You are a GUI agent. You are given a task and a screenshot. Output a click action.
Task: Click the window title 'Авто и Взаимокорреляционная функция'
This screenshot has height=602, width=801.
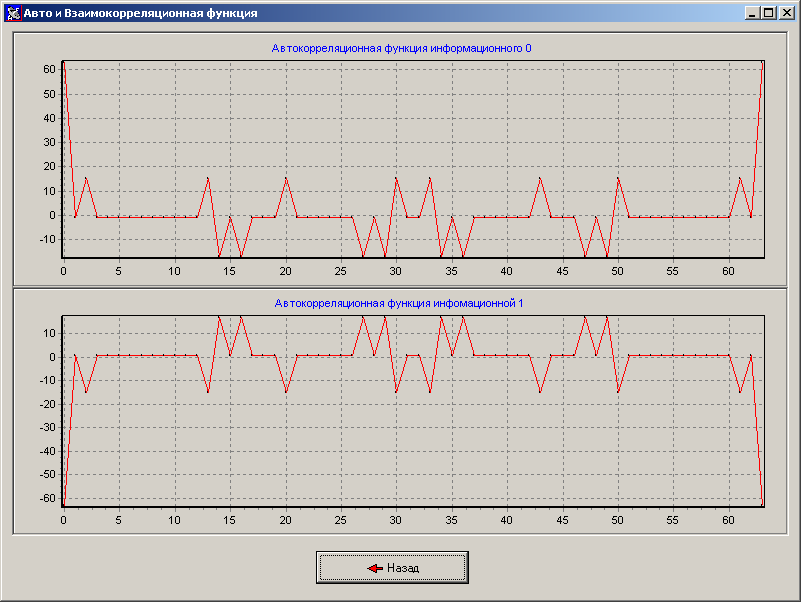point(140,13)
